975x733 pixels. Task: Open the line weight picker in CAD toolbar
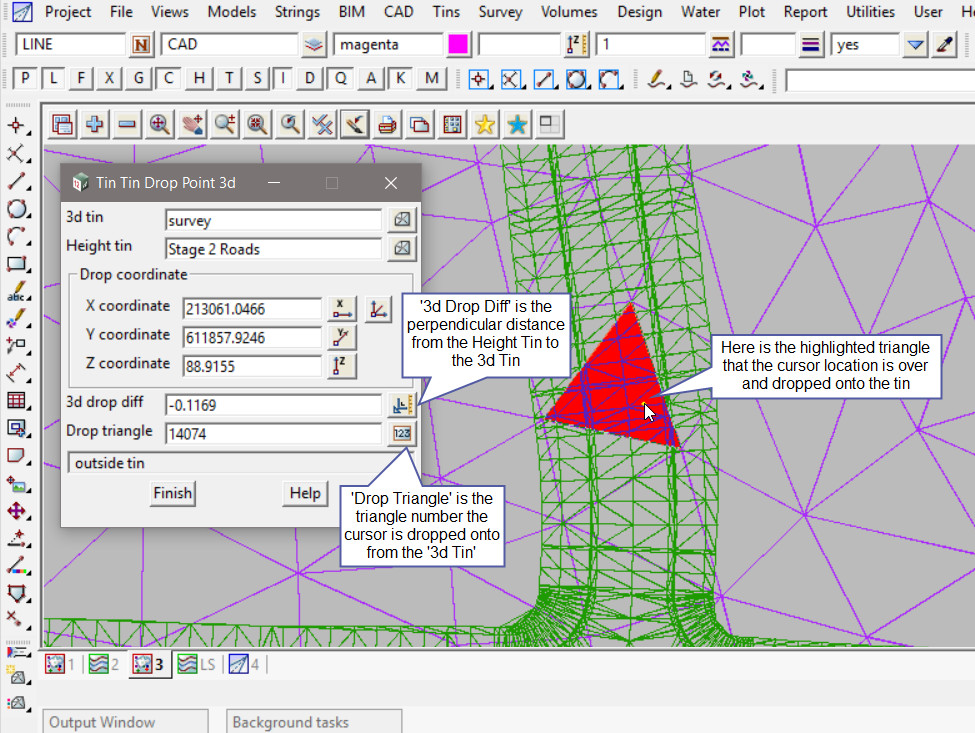(811, 45)
